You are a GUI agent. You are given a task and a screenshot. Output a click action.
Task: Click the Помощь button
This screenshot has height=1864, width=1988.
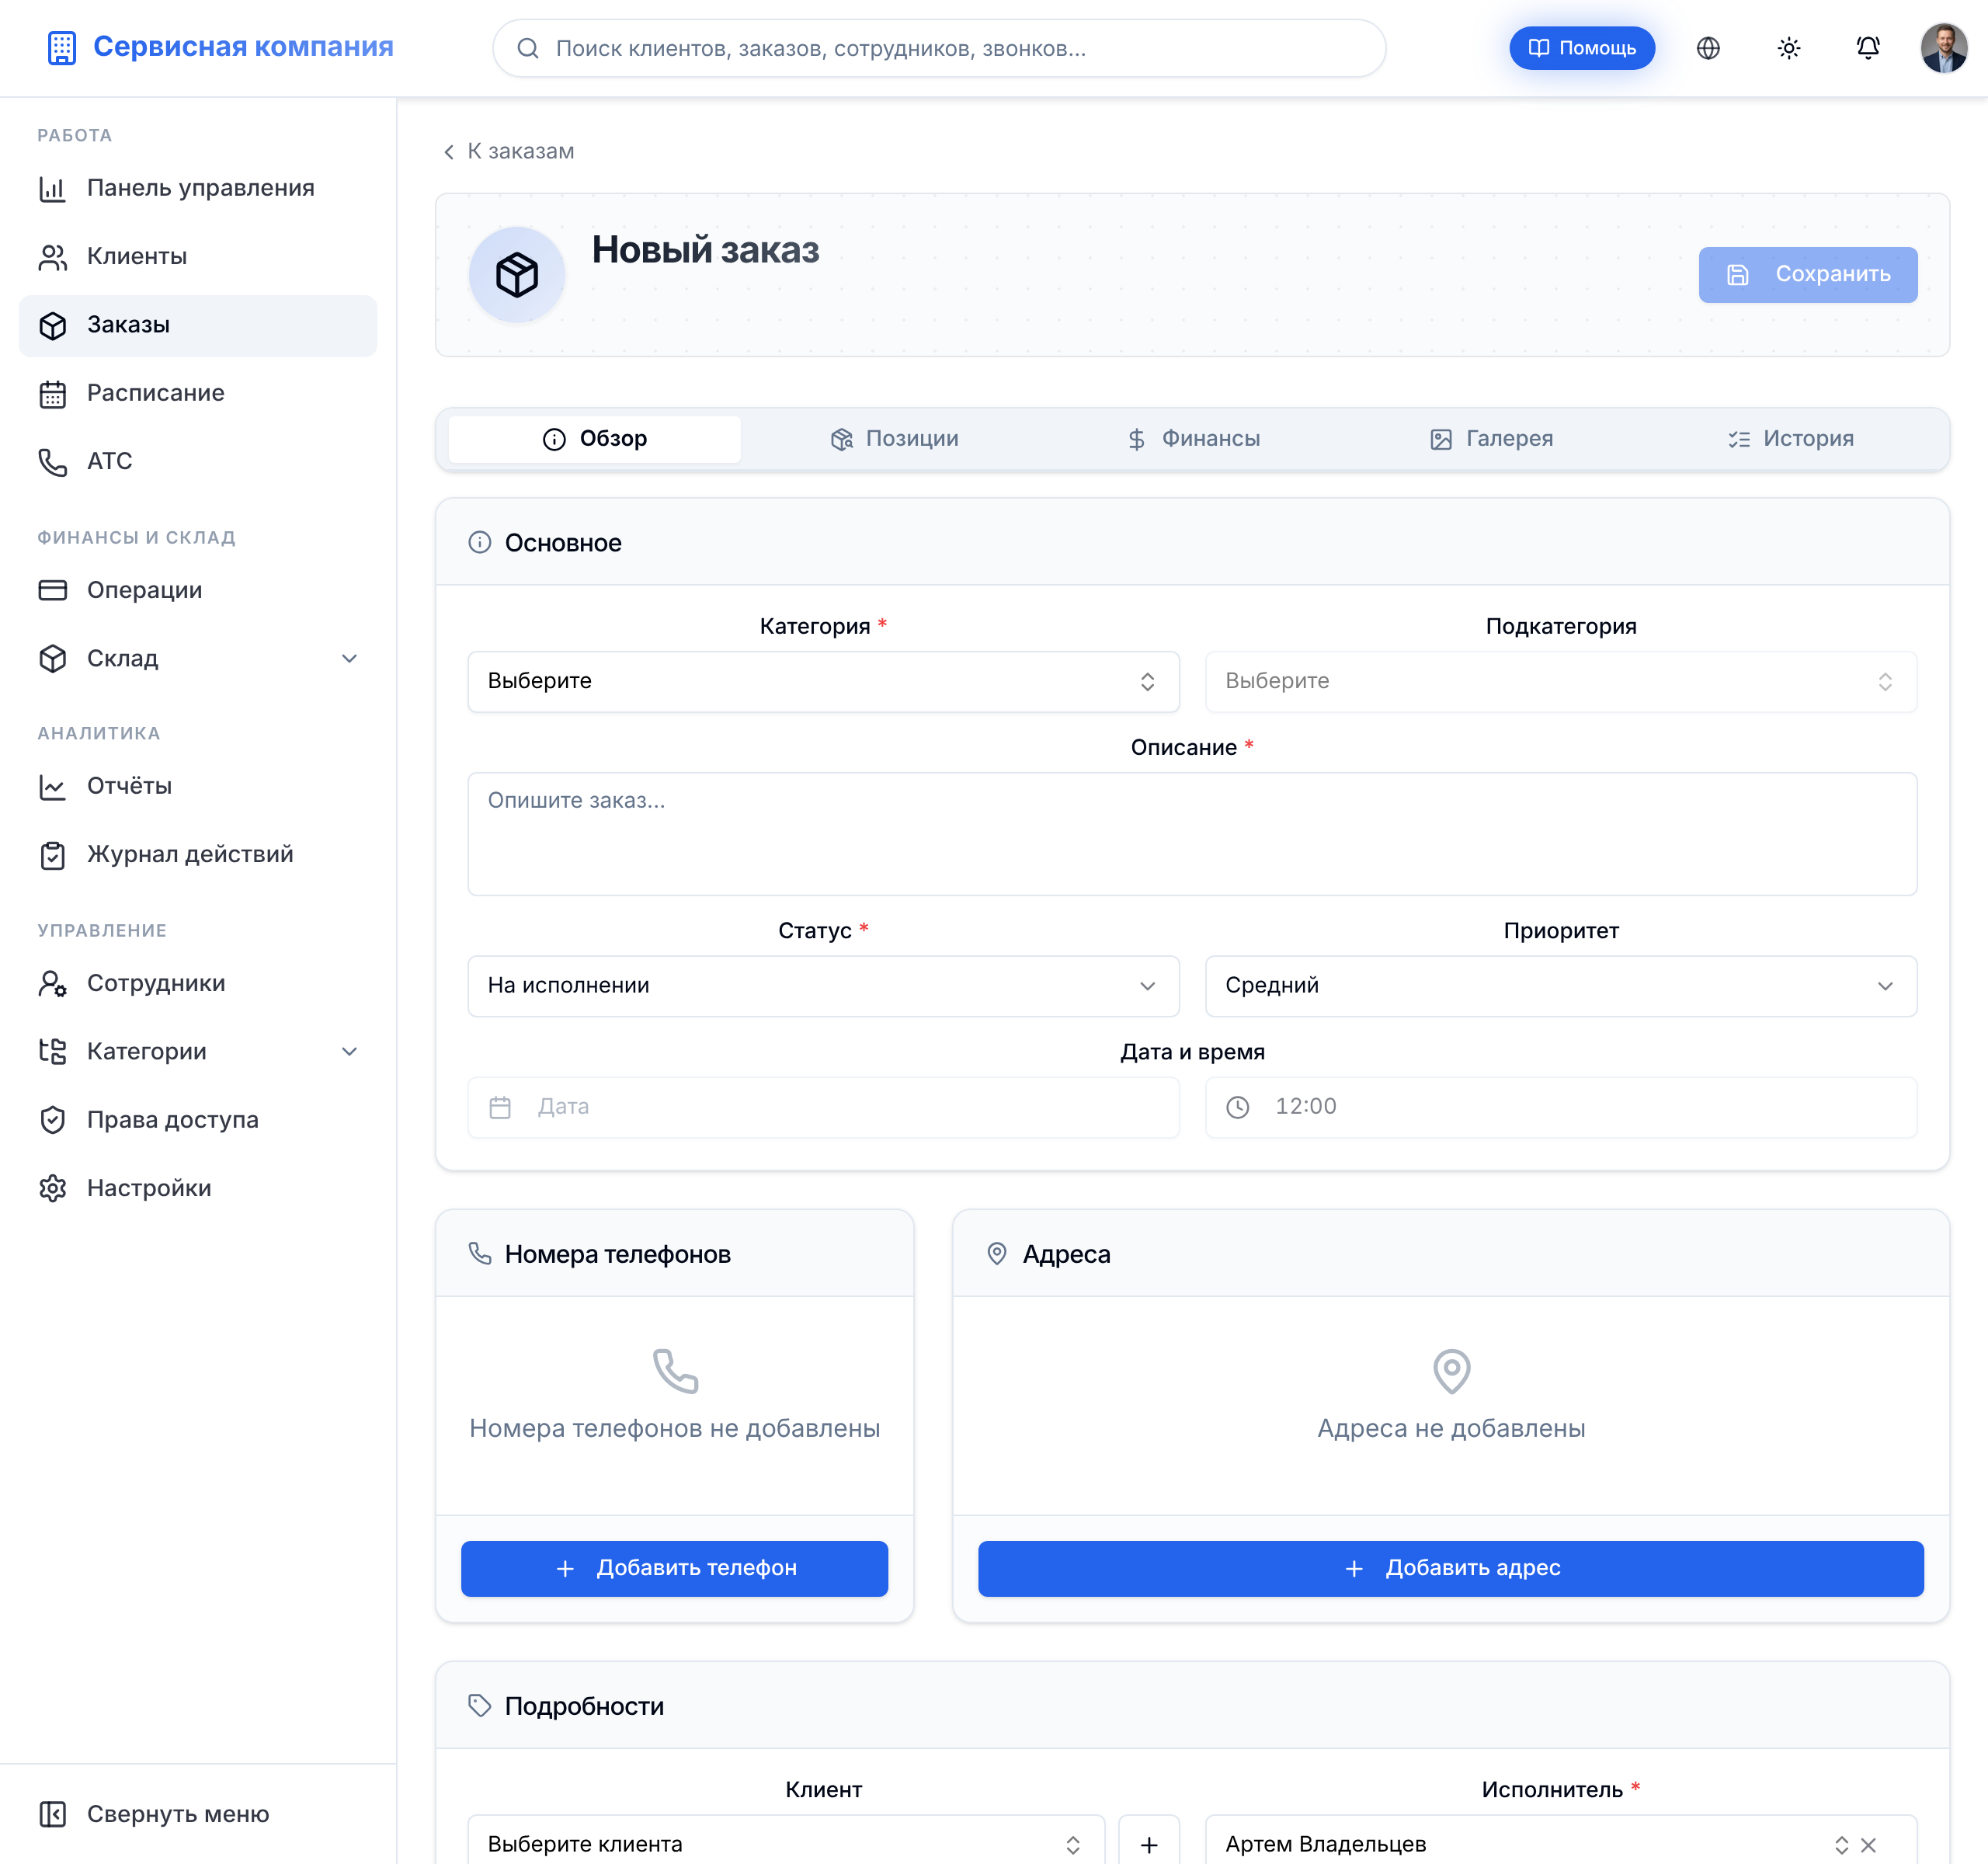tap(1581, 48)
